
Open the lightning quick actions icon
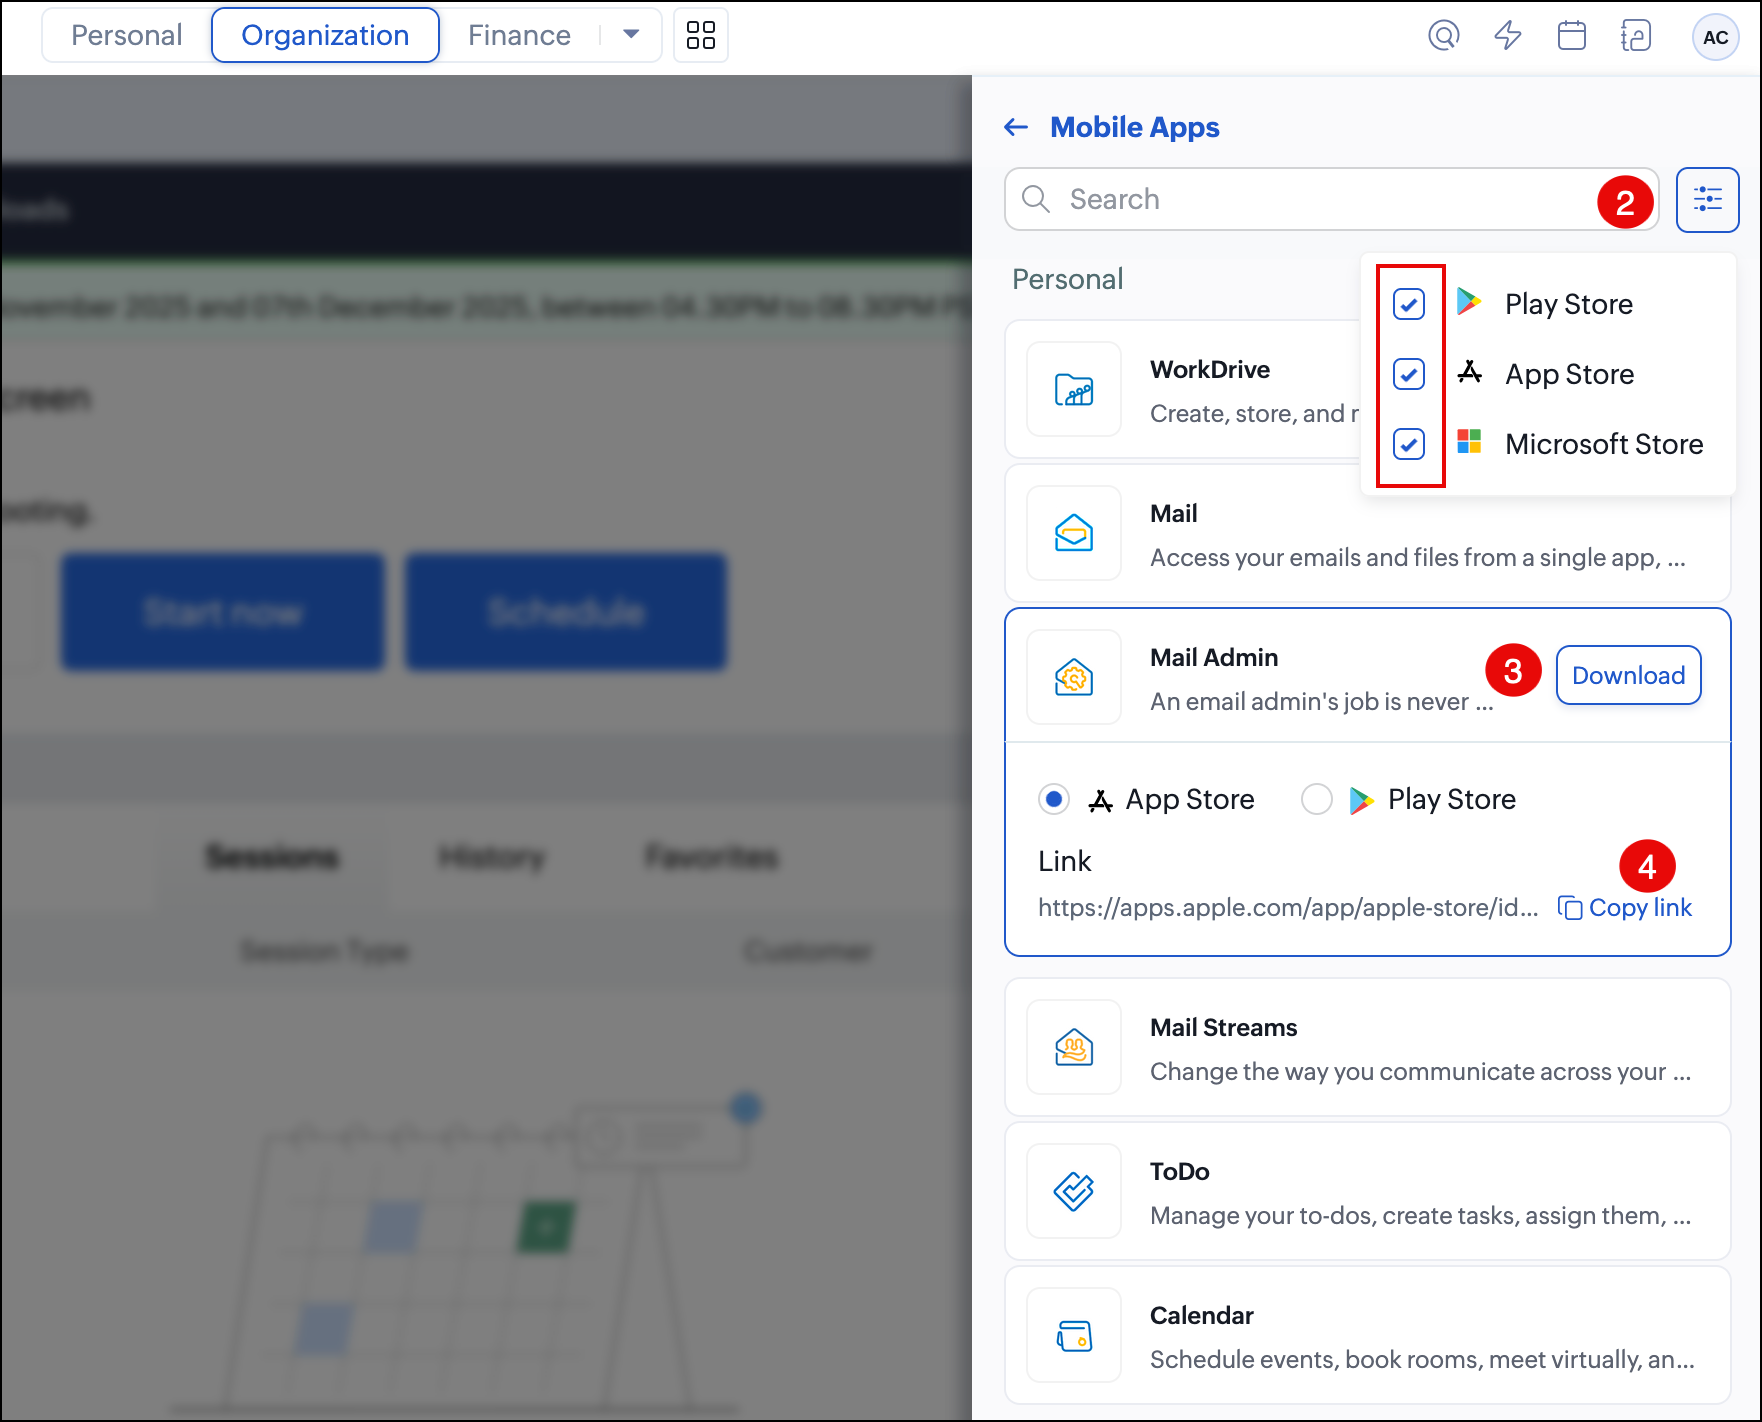[1508, 36]
